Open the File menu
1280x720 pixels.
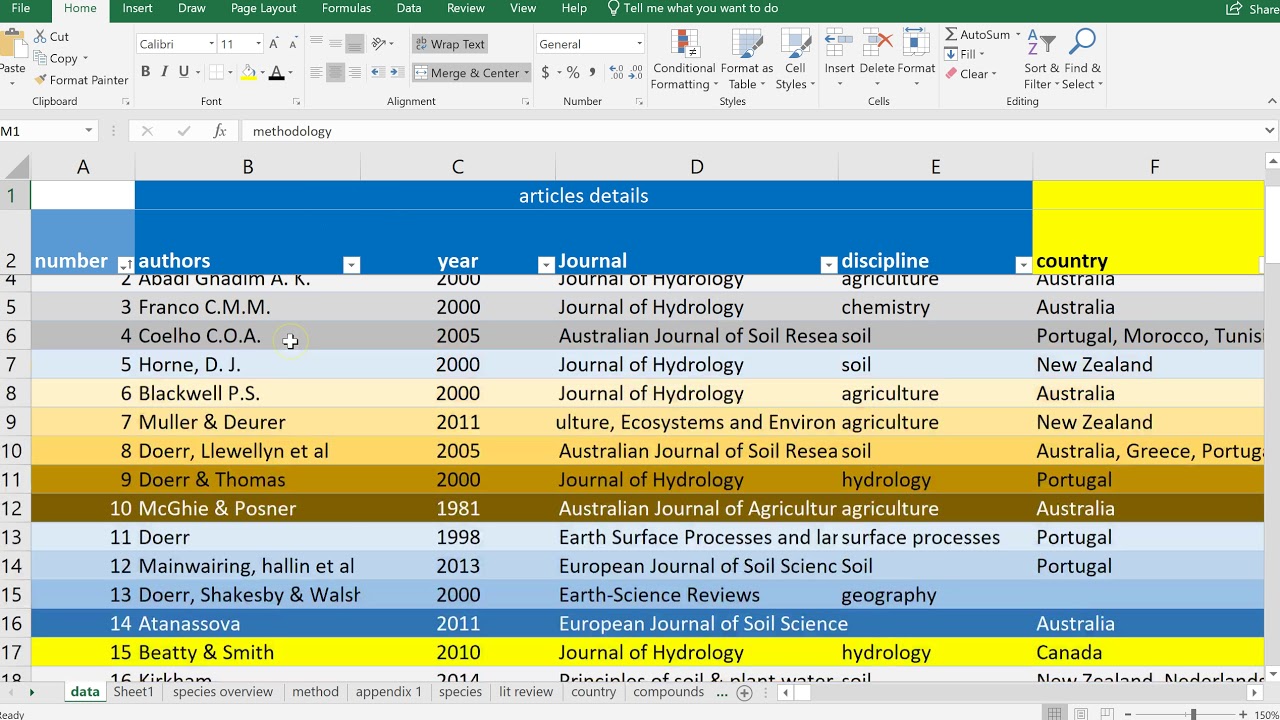pyautogui.click(x=21, y=8)
